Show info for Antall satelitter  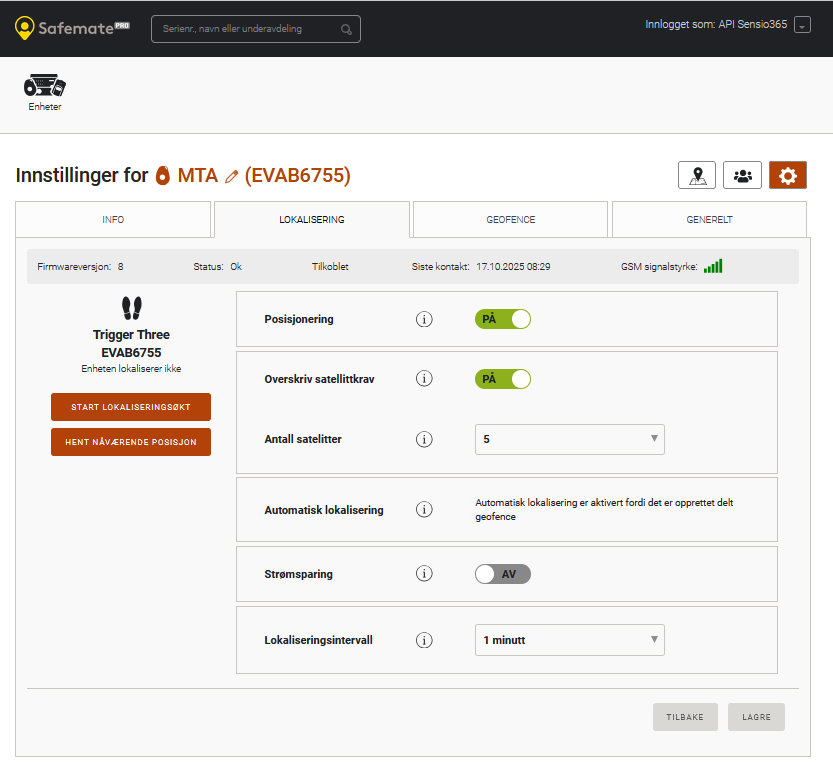pyautogui.click(x=424, y=439)
